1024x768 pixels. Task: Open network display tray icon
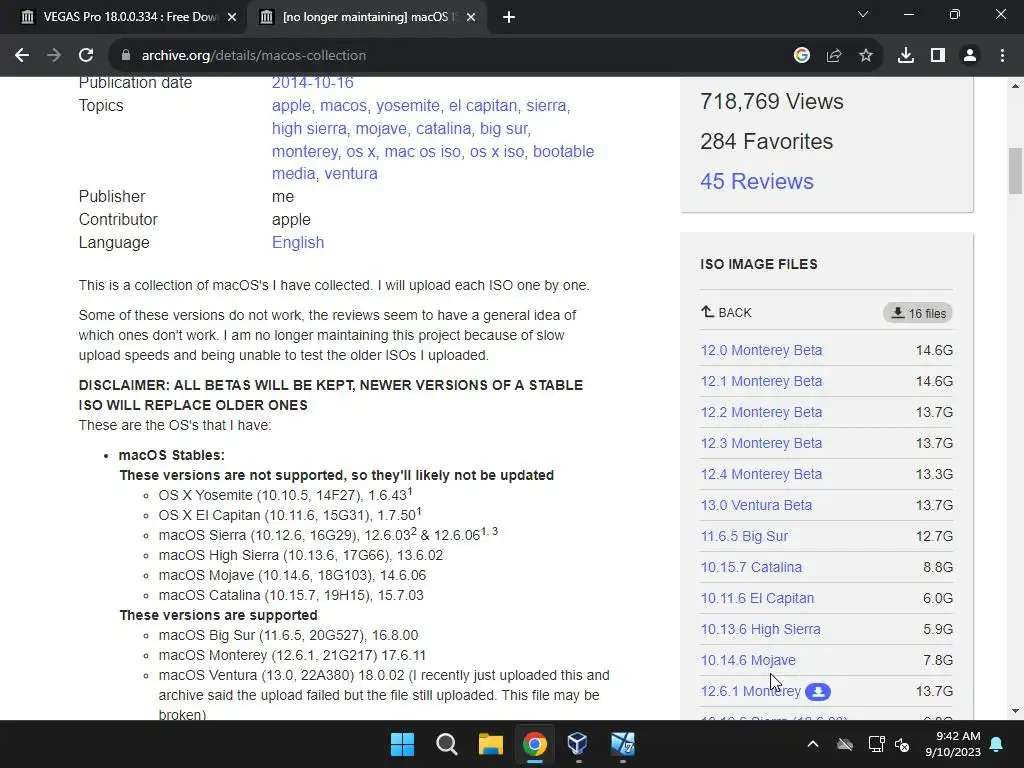click(876, 744)
